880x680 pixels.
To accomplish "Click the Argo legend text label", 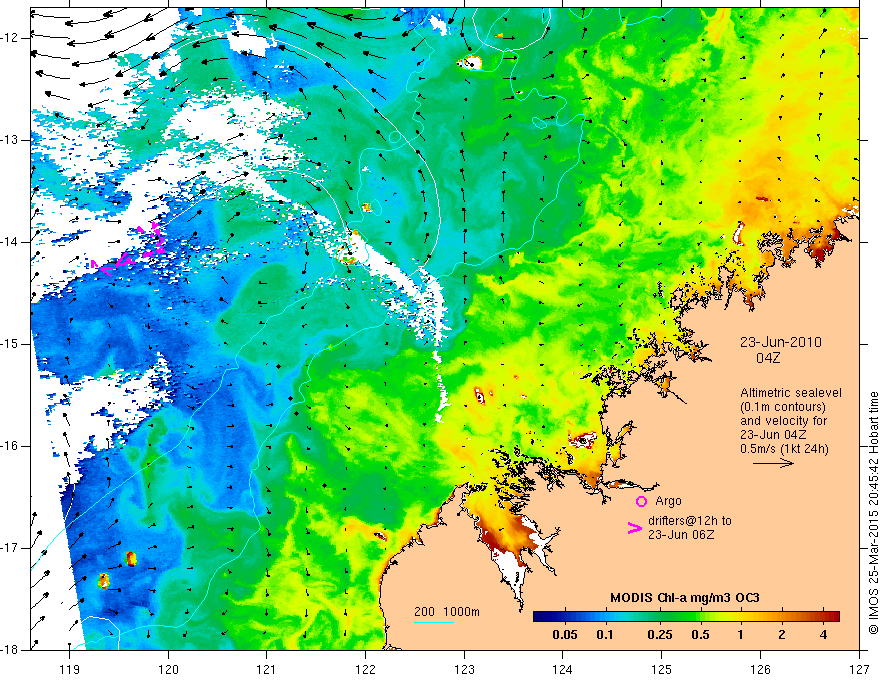I will (x=668, y=501).
